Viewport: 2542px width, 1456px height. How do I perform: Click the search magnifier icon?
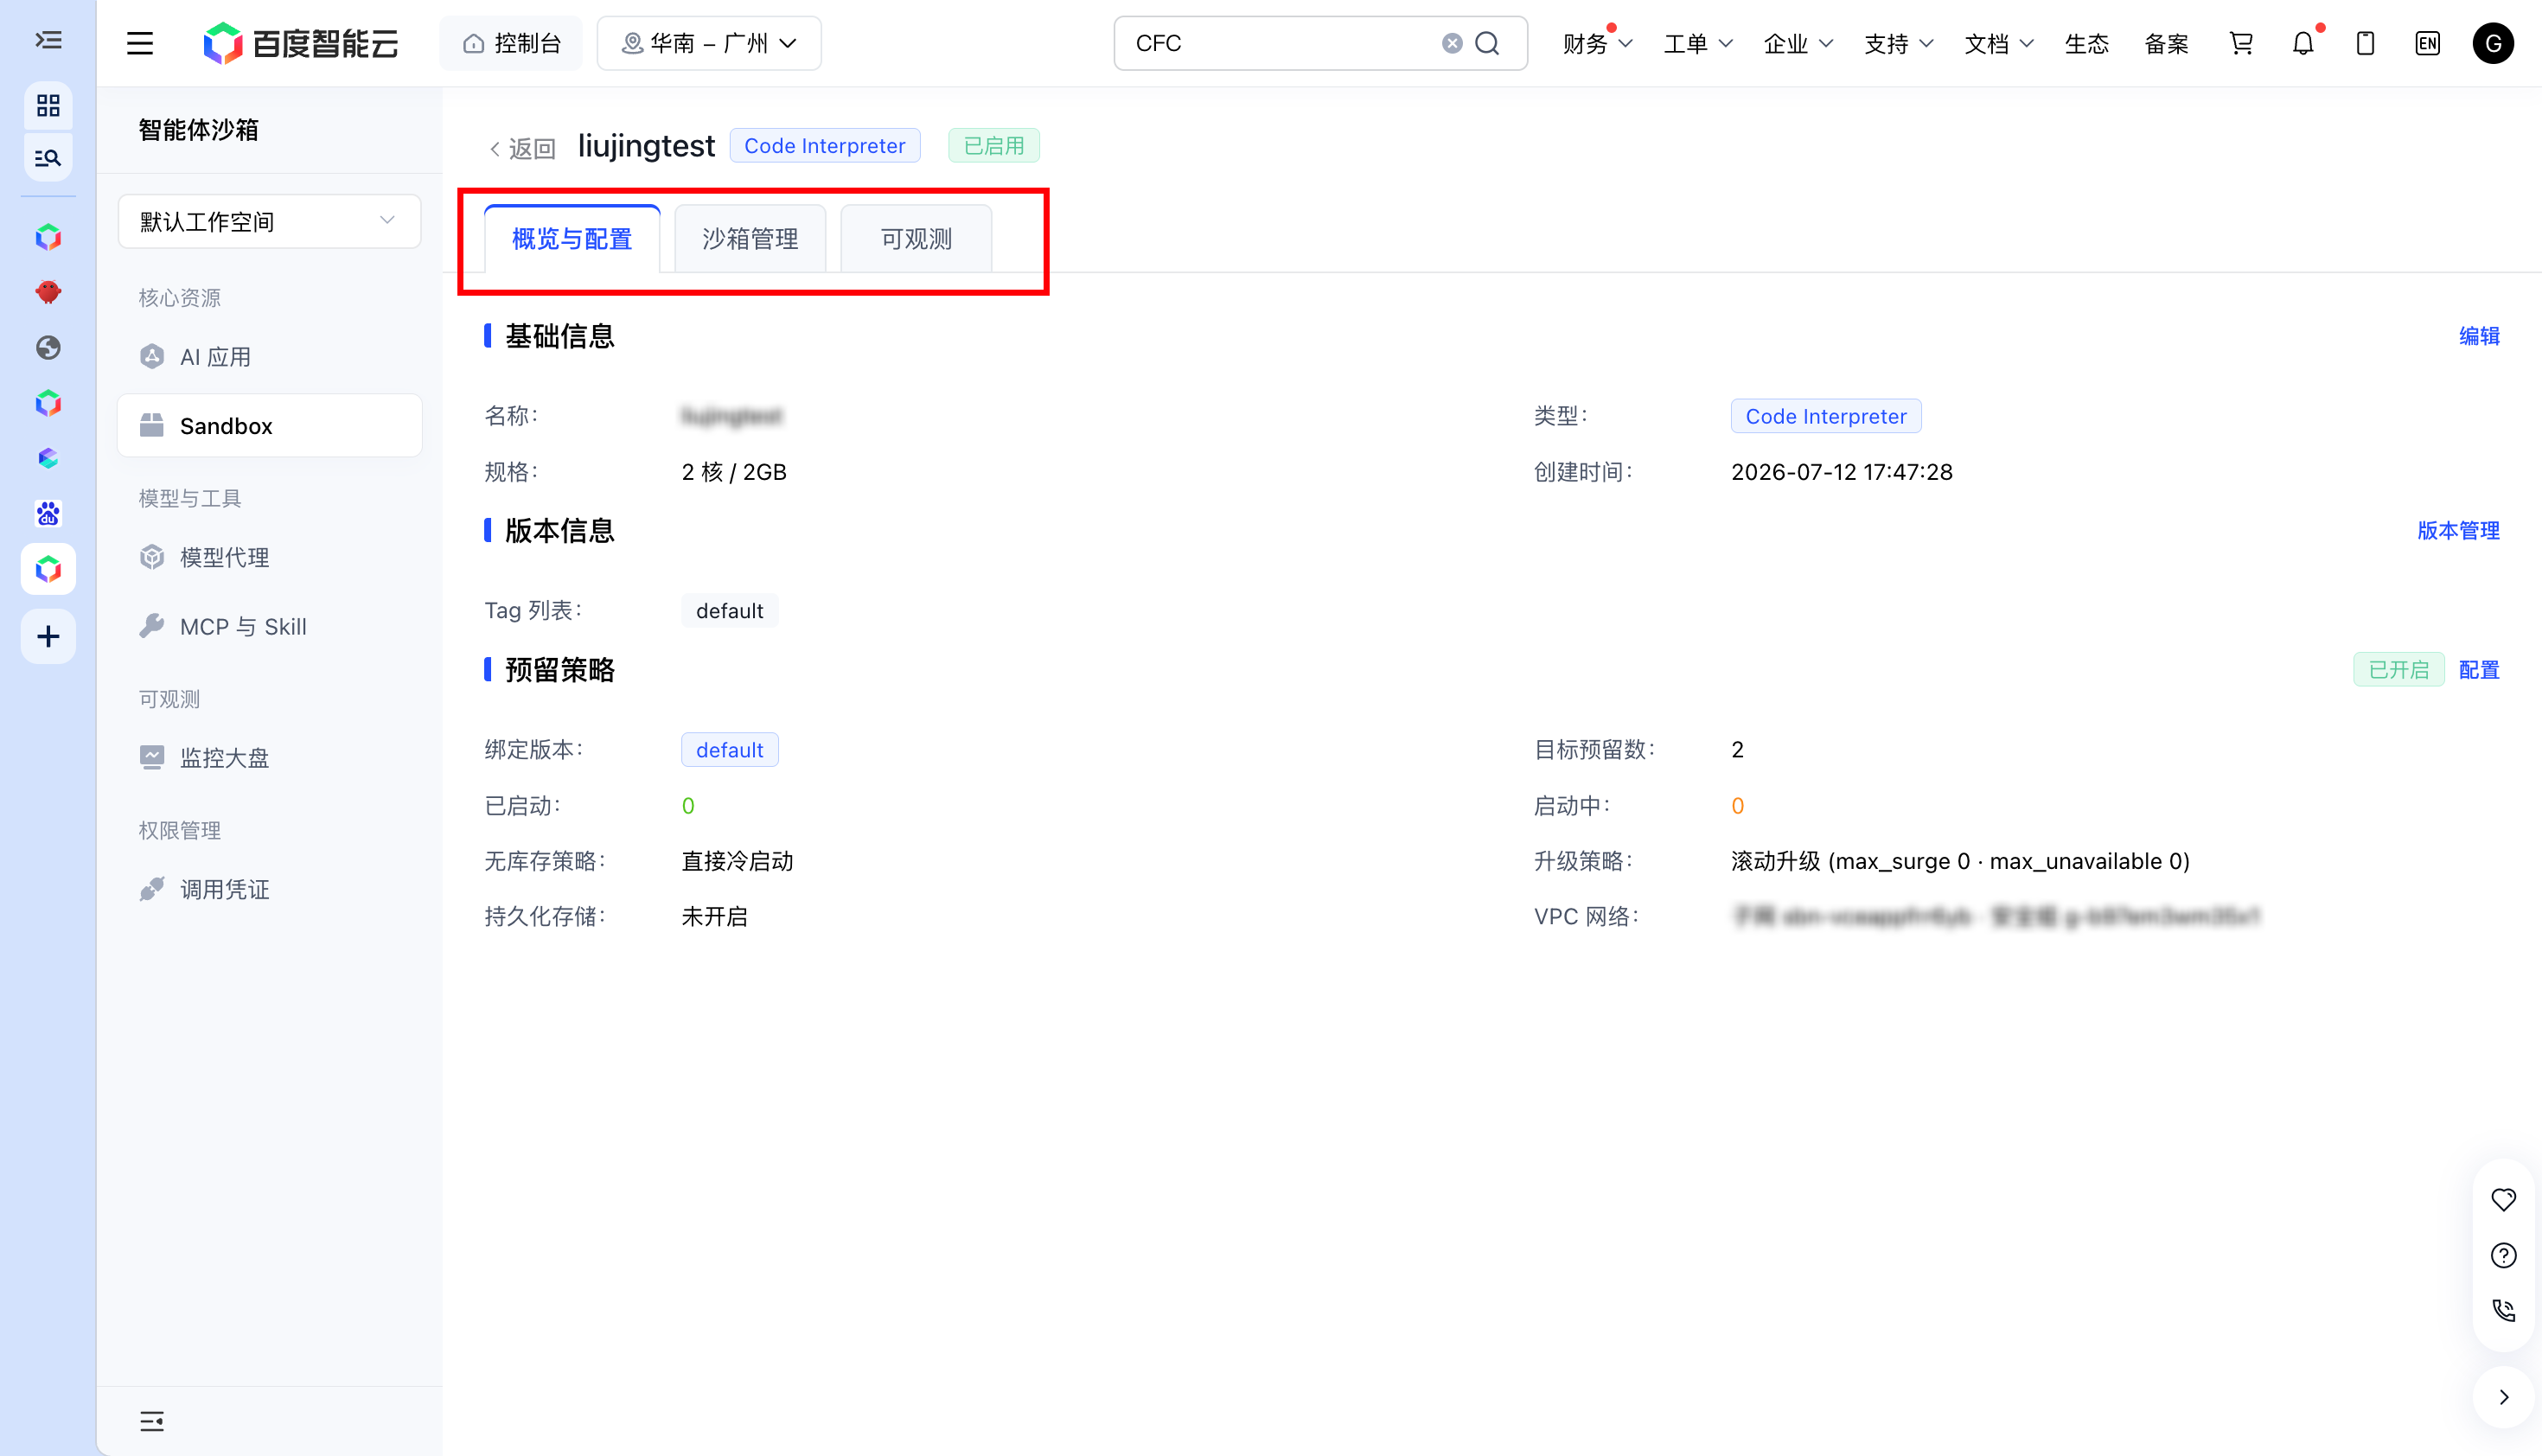click(x=1487, y=43)
